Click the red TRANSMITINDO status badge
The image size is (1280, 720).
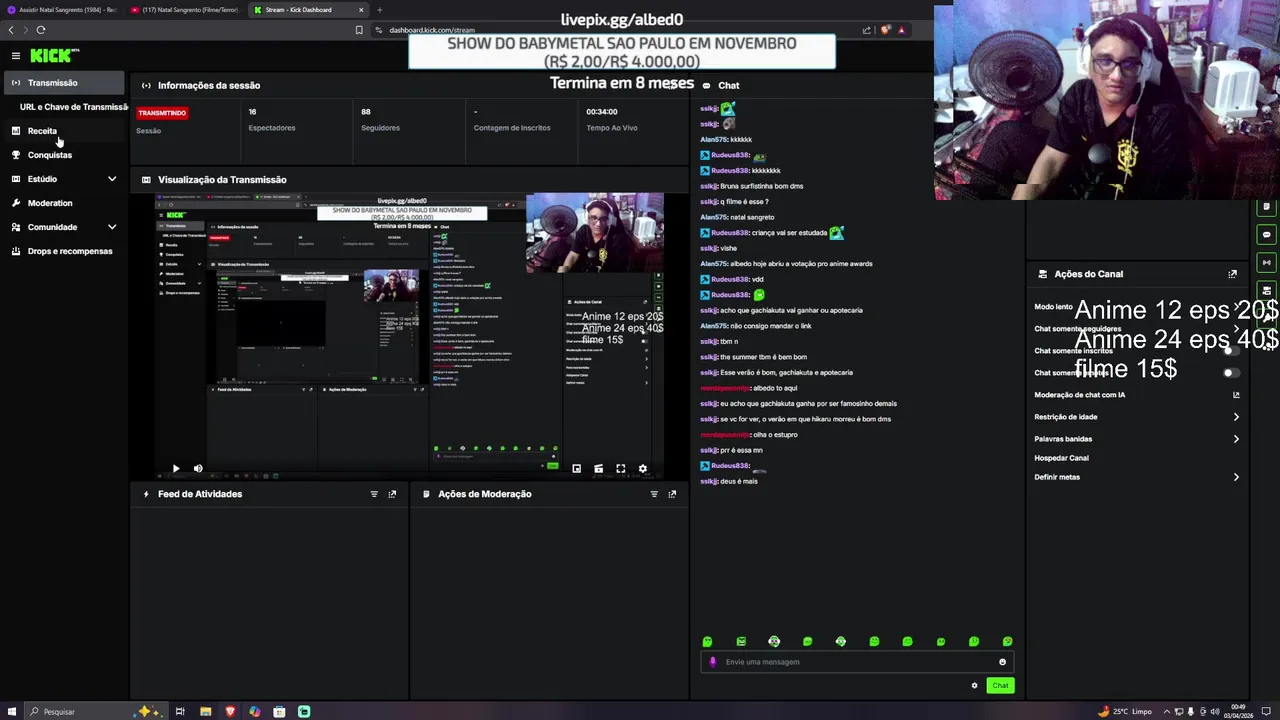tap(162, 113)
